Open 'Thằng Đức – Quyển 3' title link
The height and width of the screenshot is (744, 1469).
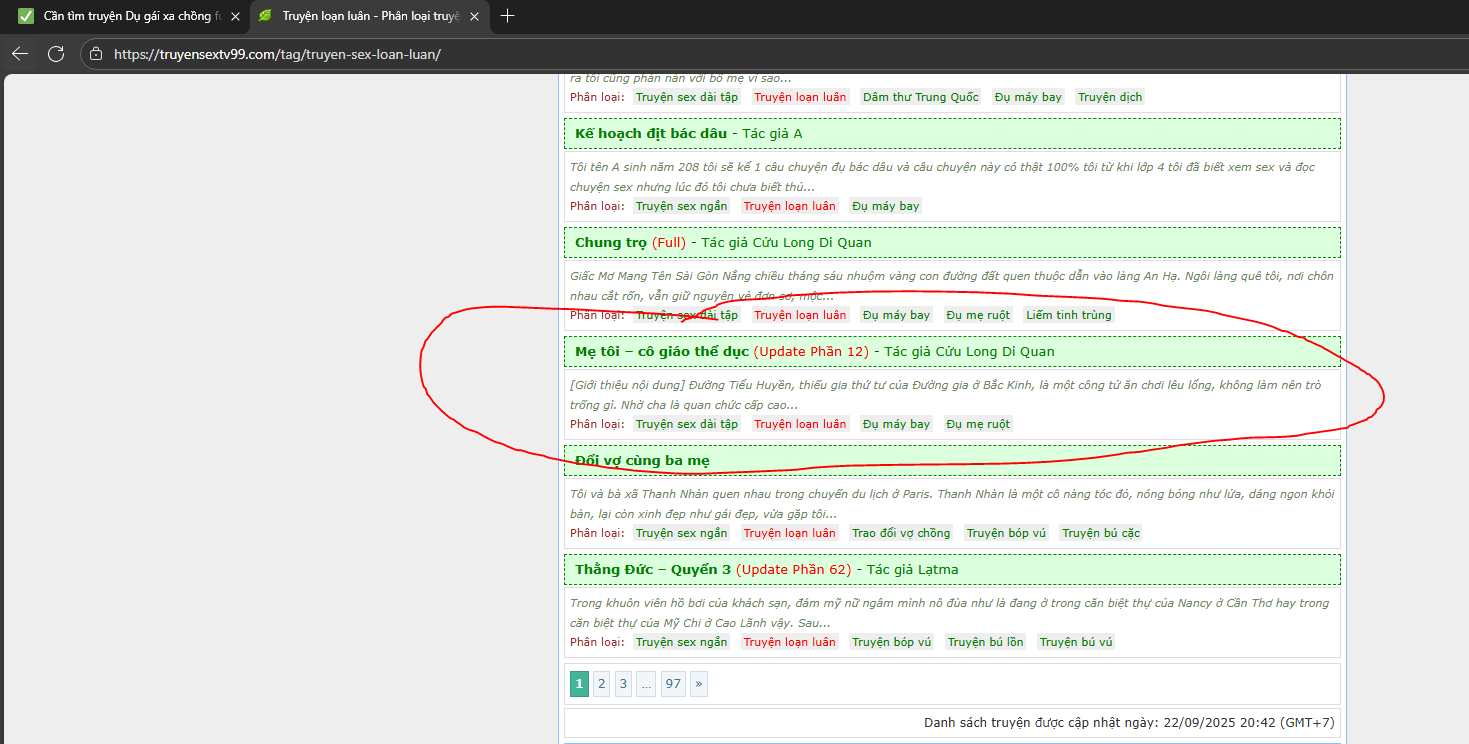coord(652,570)
